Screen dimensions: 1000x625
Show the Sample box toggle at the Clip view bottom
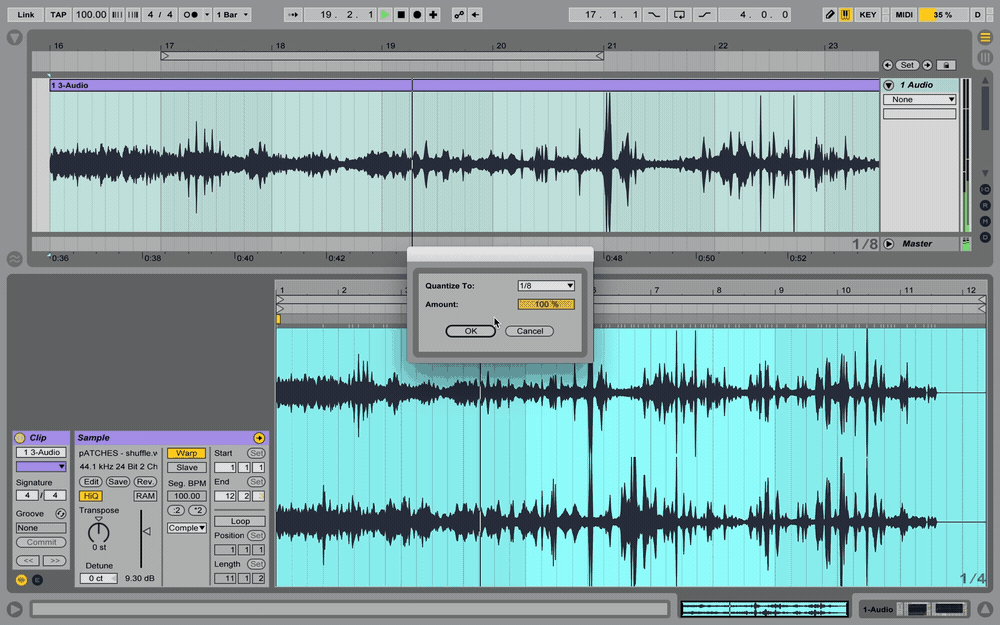pos(21,580)
